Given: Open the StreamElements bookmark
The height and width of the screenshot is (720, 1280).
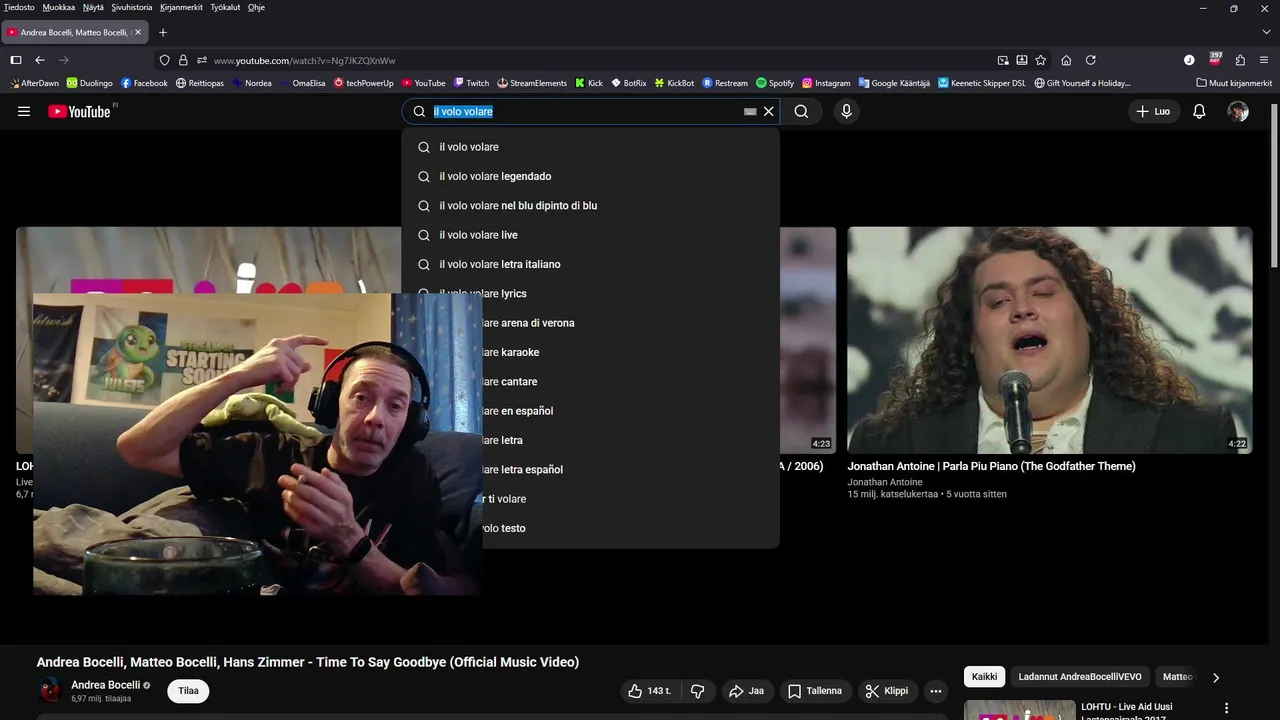Looking at the screenshot, I should click(x=531, y=83).
